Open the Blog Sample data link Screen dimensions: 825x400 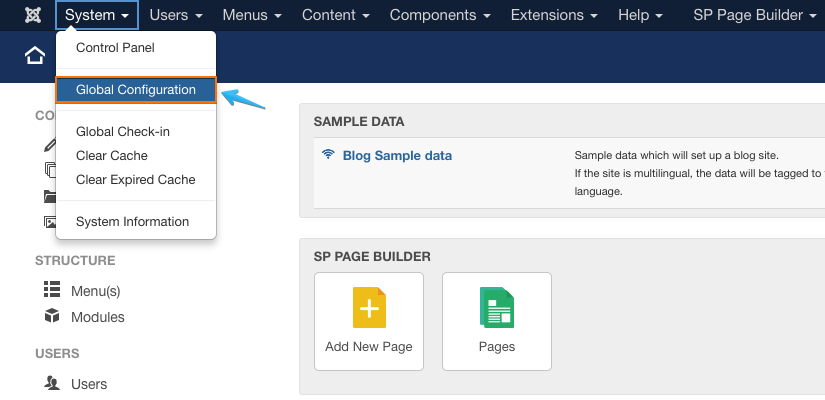coord(397,155)
